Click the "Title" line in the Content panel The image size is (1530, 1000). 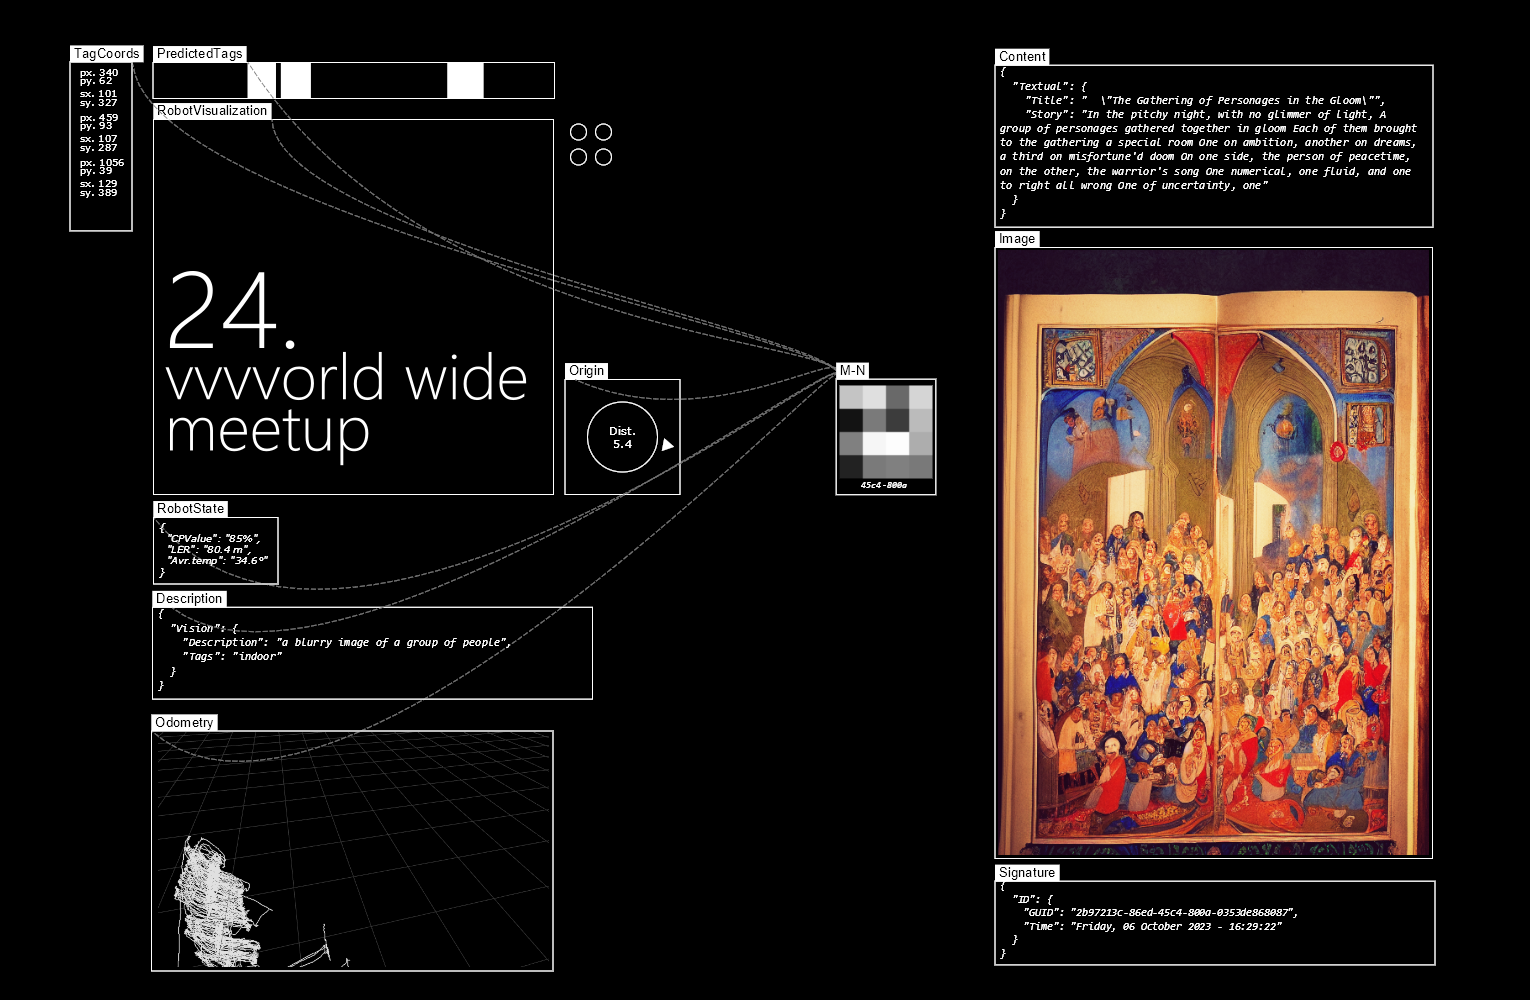(x=1205, y=100)
